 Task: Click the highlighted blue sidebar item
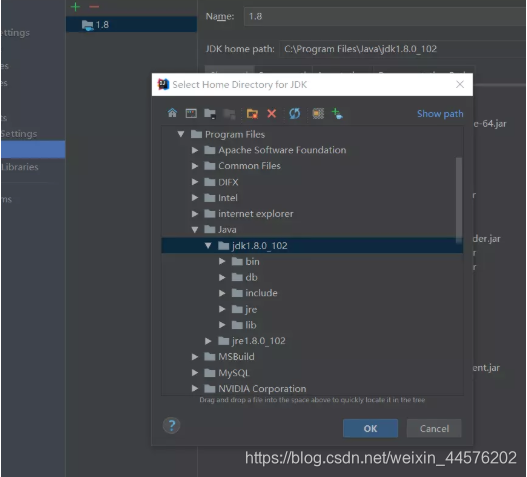tap(33, 149)
